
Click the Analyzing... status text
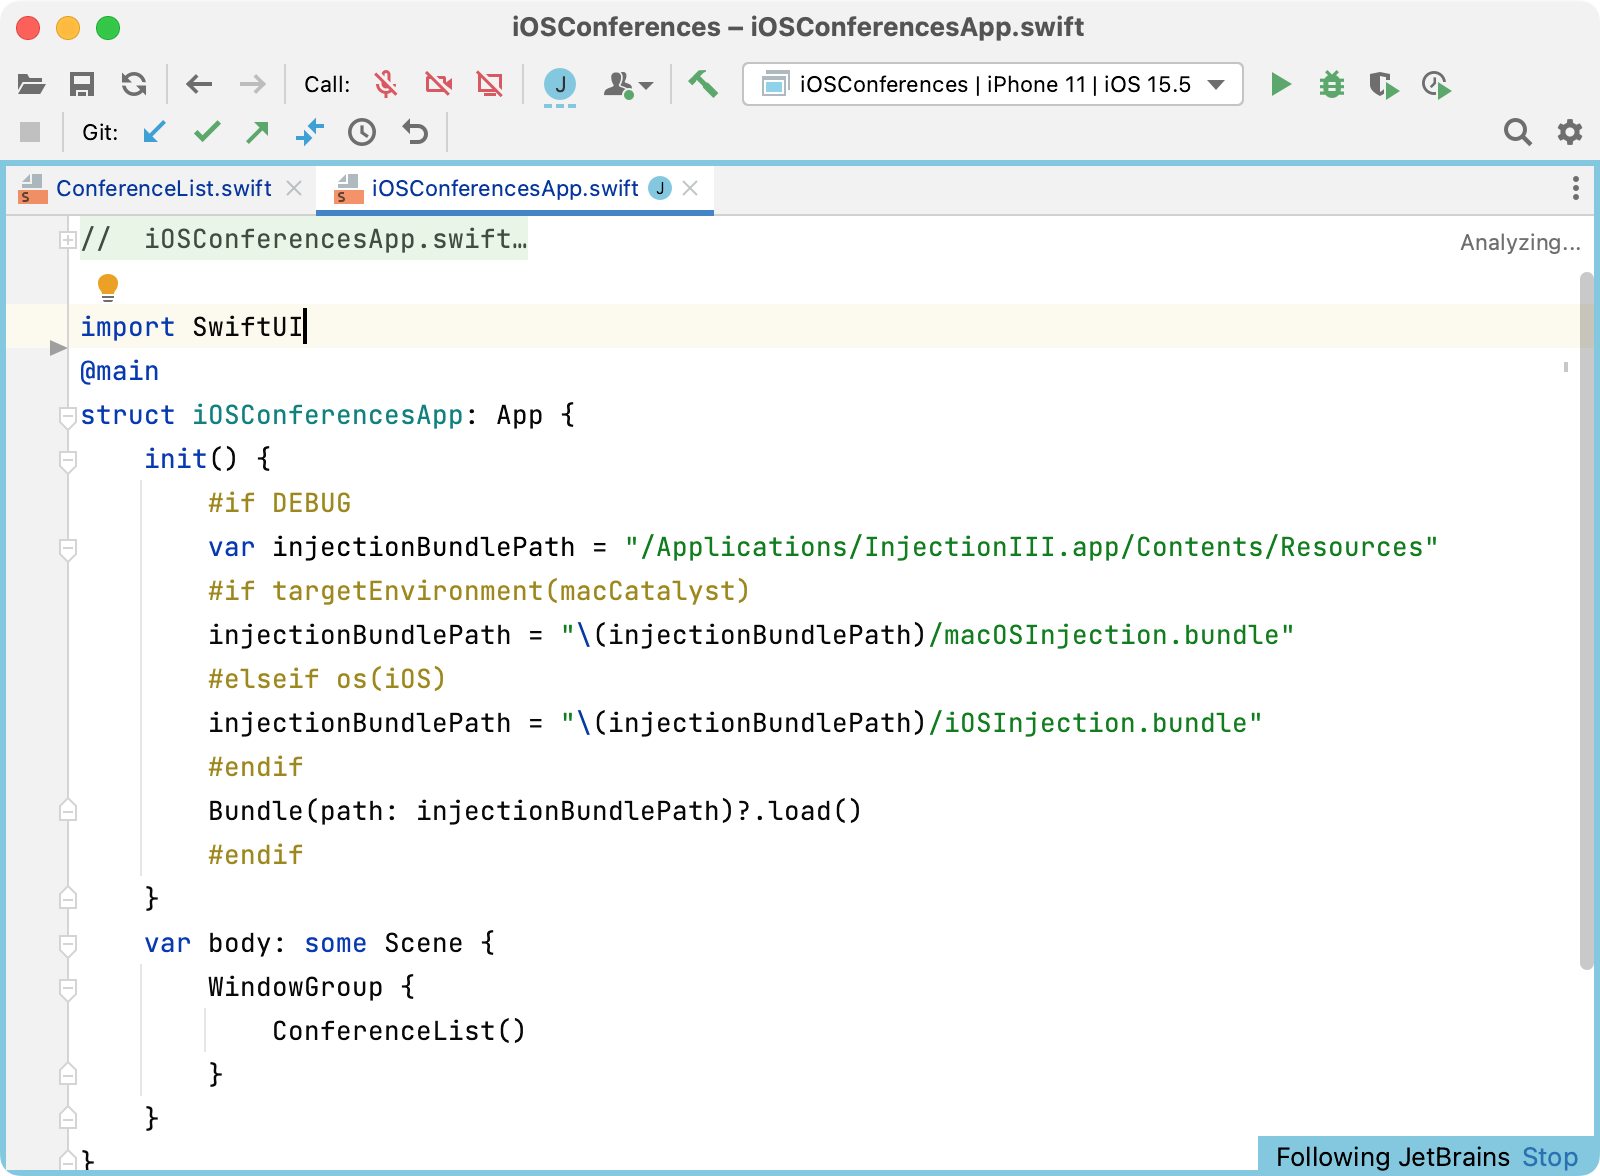(x=1520, y=242)
